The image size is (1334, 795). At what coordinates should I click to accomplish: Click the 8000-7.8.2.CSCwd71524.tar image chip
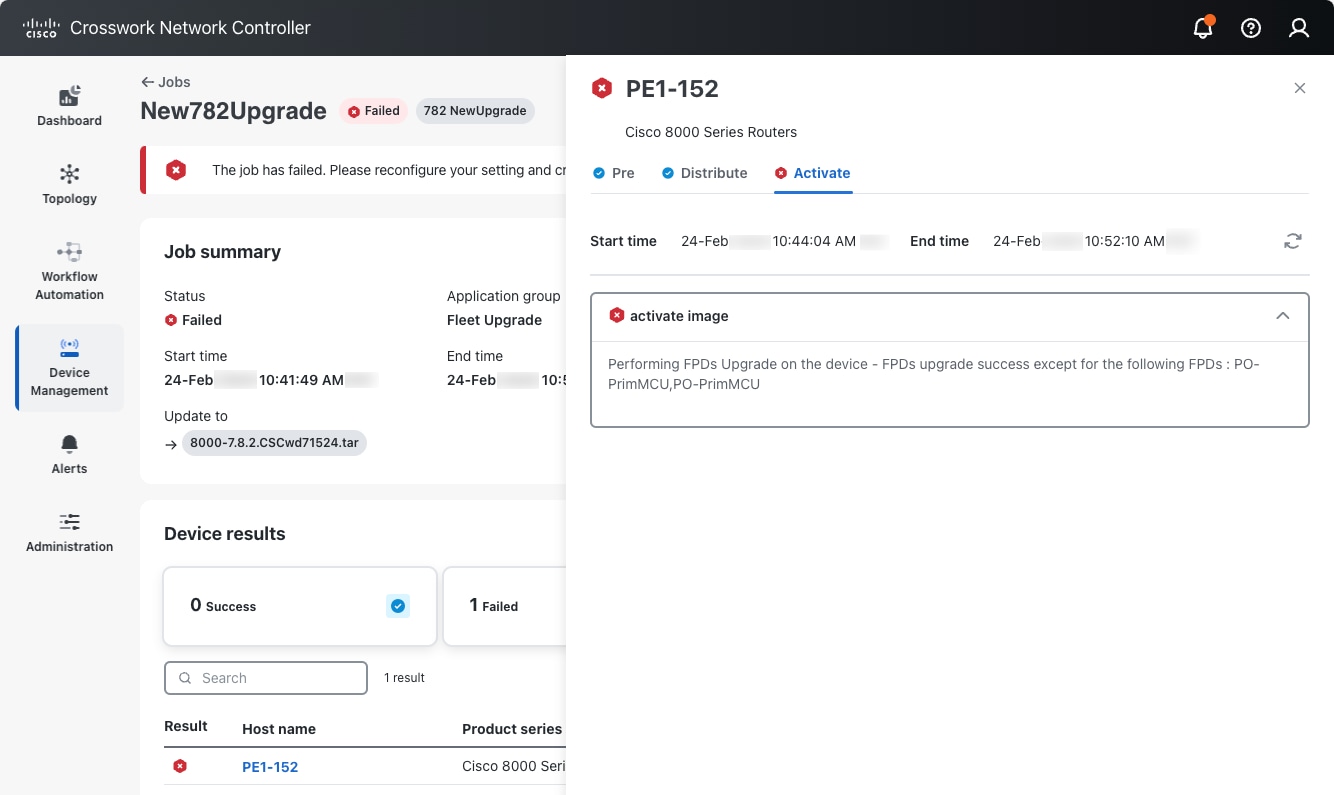(x=275, y=444)
